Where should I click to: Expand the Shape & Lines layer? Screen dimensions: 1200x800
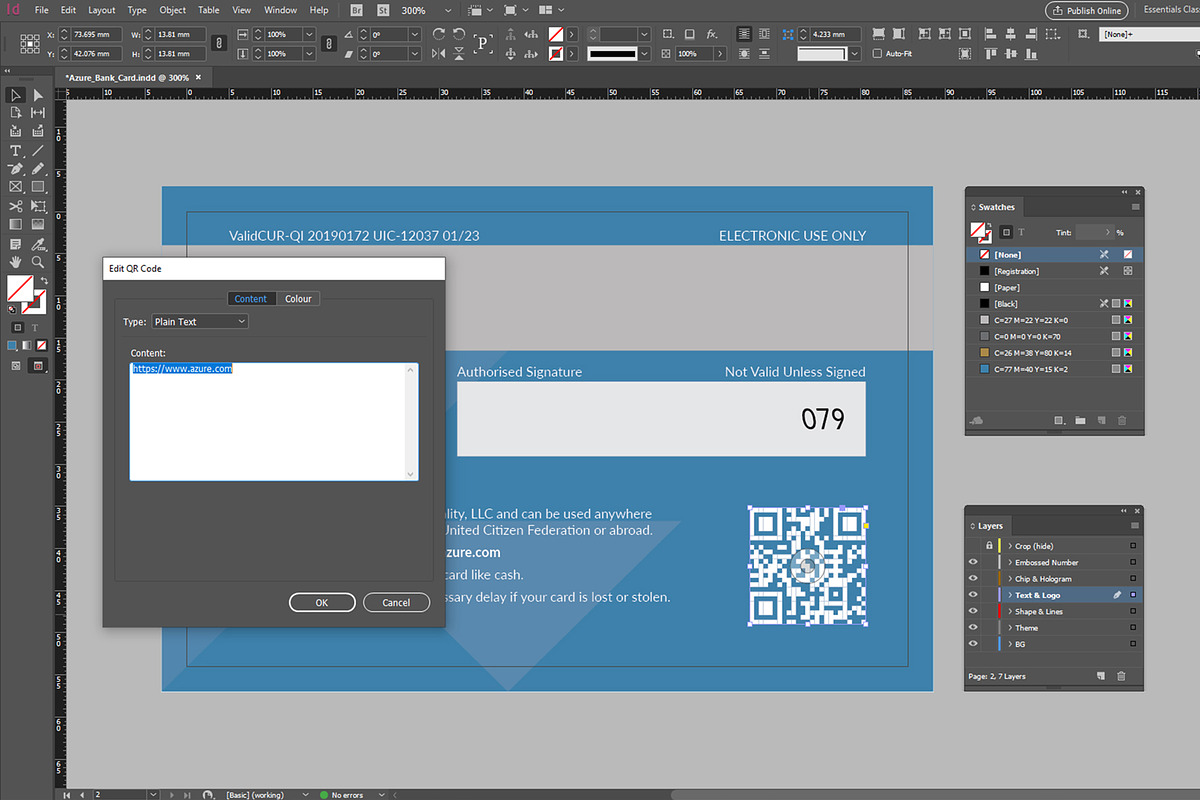click(1010, 611)
